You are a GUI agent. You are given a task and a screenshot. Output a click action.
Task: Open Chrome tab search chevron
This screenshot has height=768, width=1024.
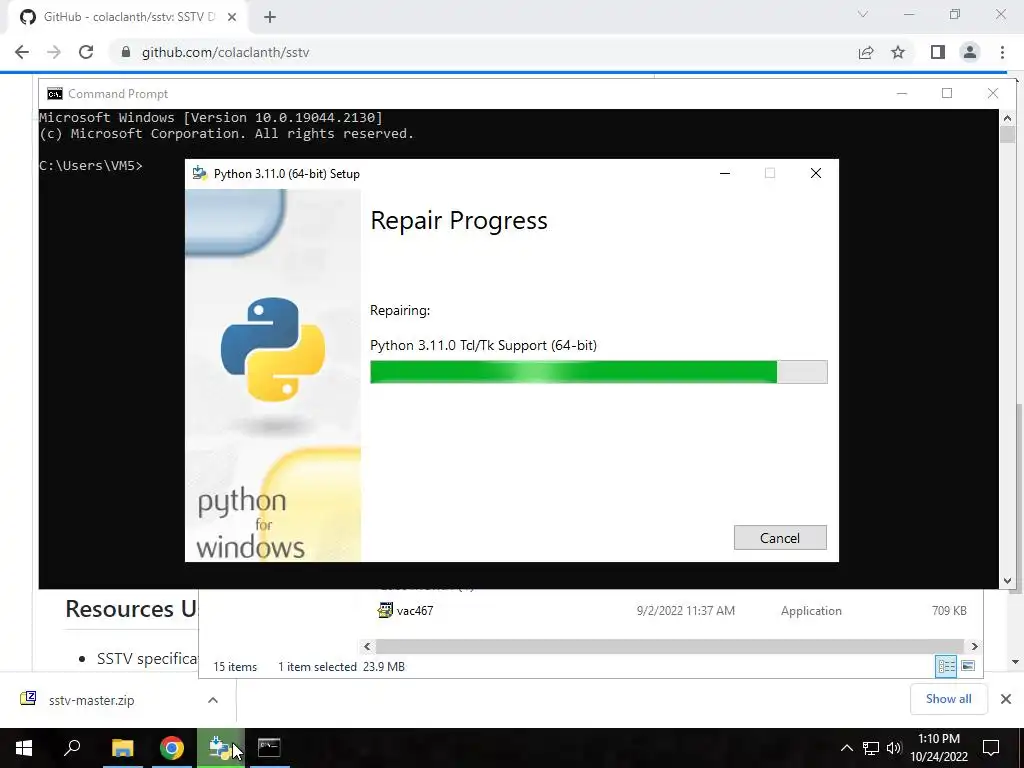(863, 14)
